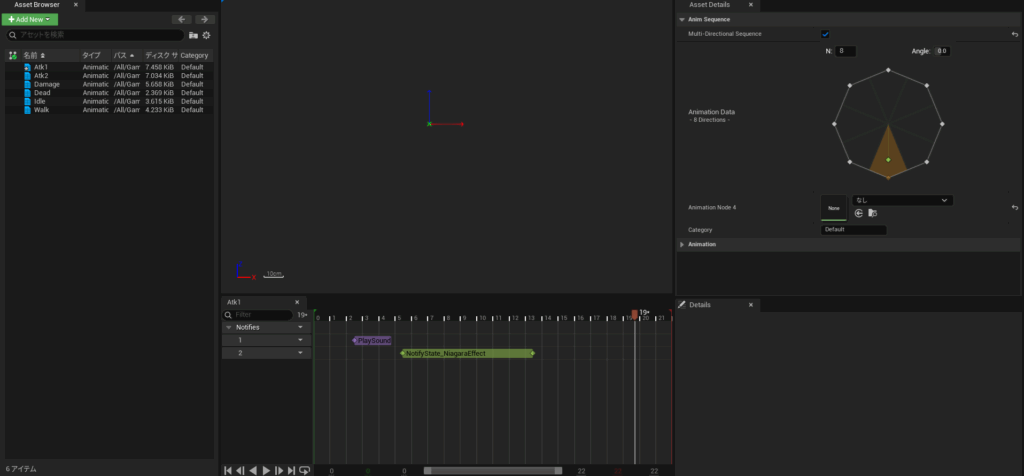Go back with the left arrow button
The width and height of the screenshot is (1024, 476).
181,19
